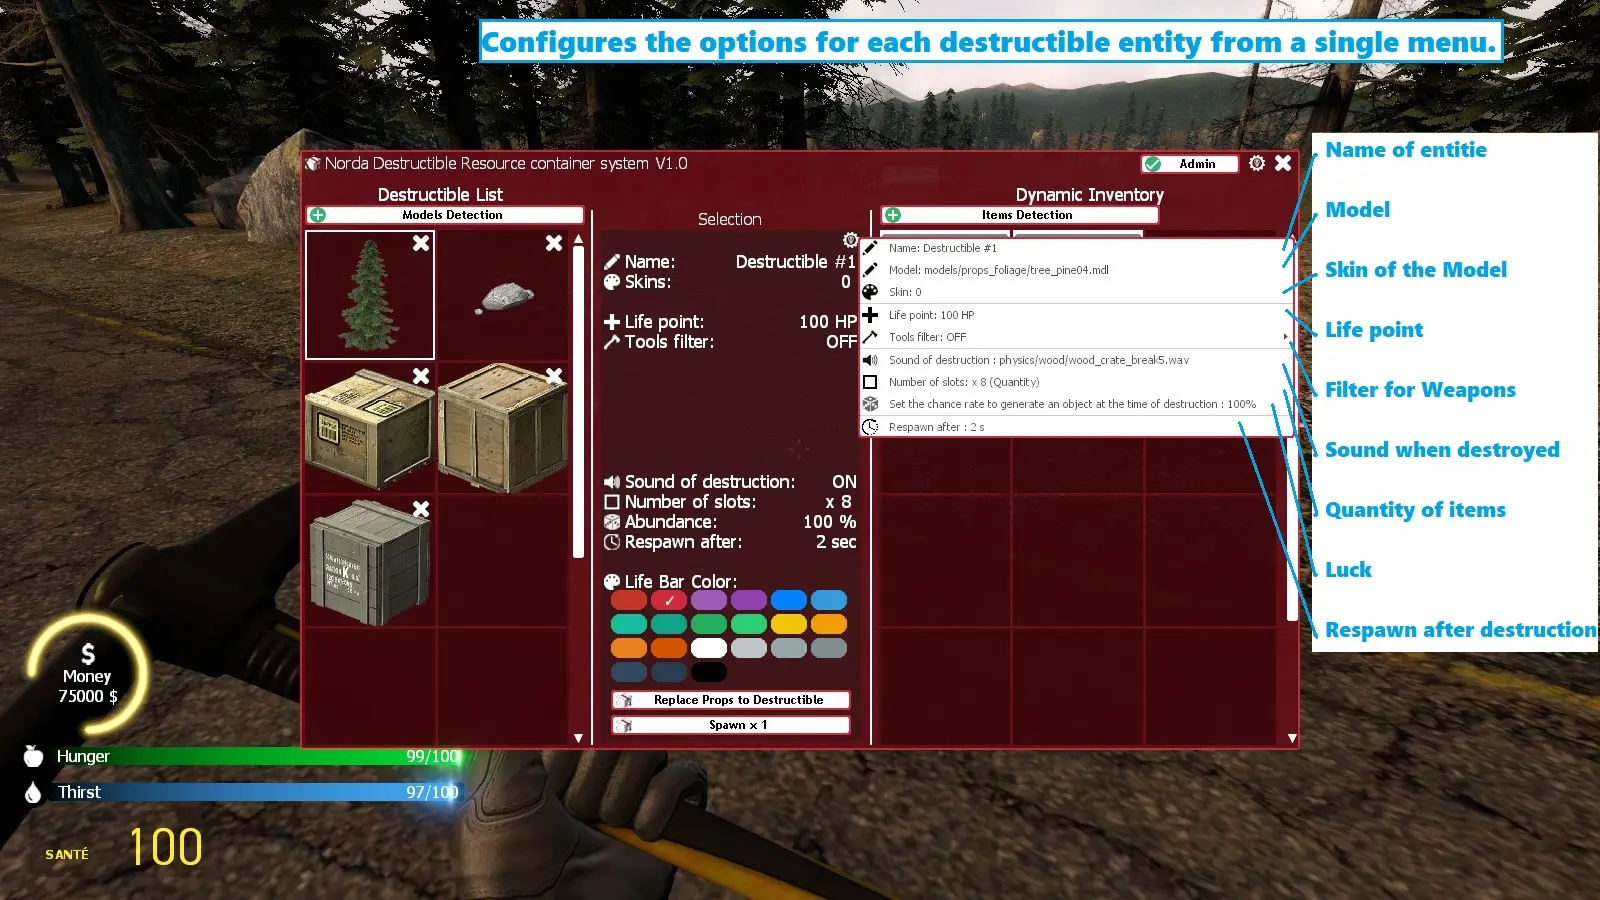Open the gear settings menu in Selection panel
This screenshot has height=900, width=1600.
coord(851,240)
